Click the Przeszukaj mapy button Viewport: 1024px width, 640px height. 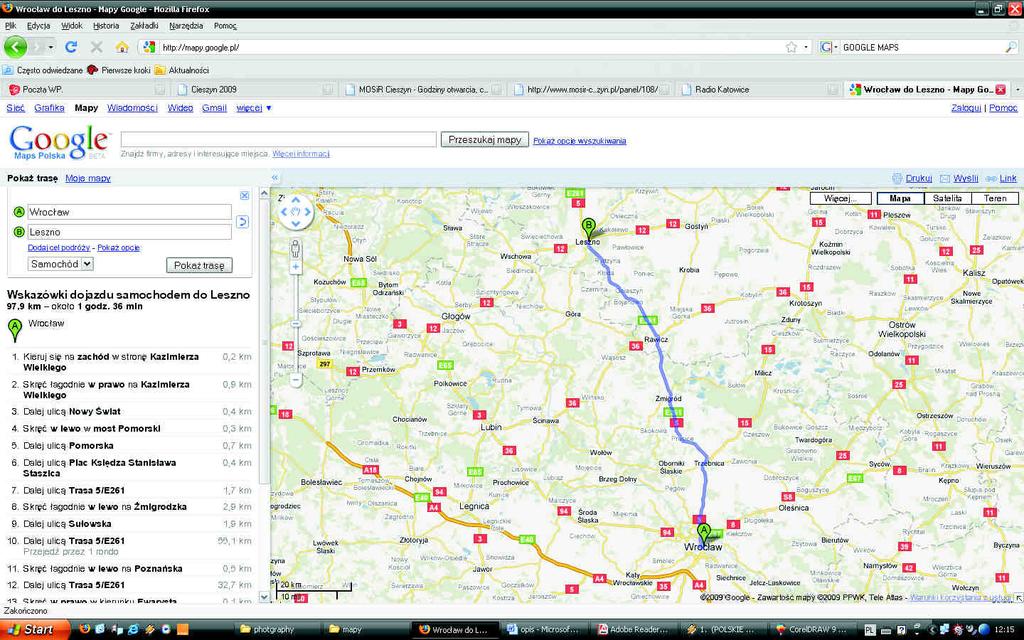[485, 140]
